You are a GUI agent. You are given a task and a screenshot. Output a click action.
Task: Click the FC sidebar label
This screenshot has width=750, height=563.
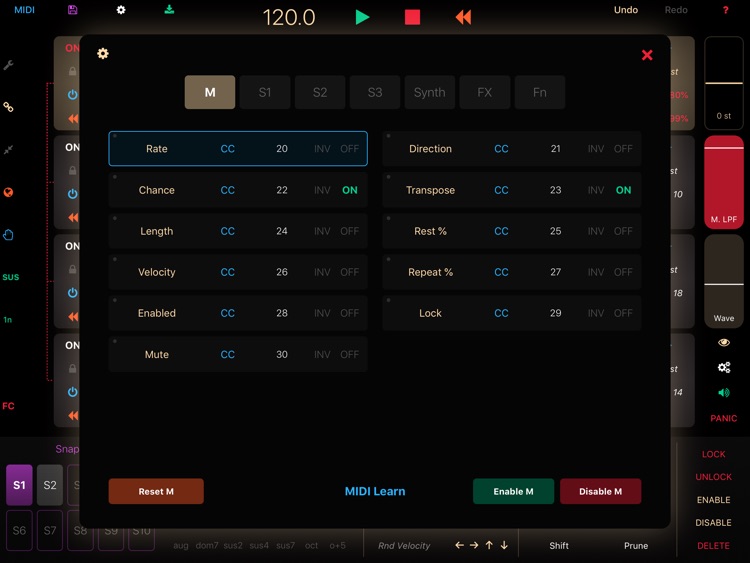8,406
